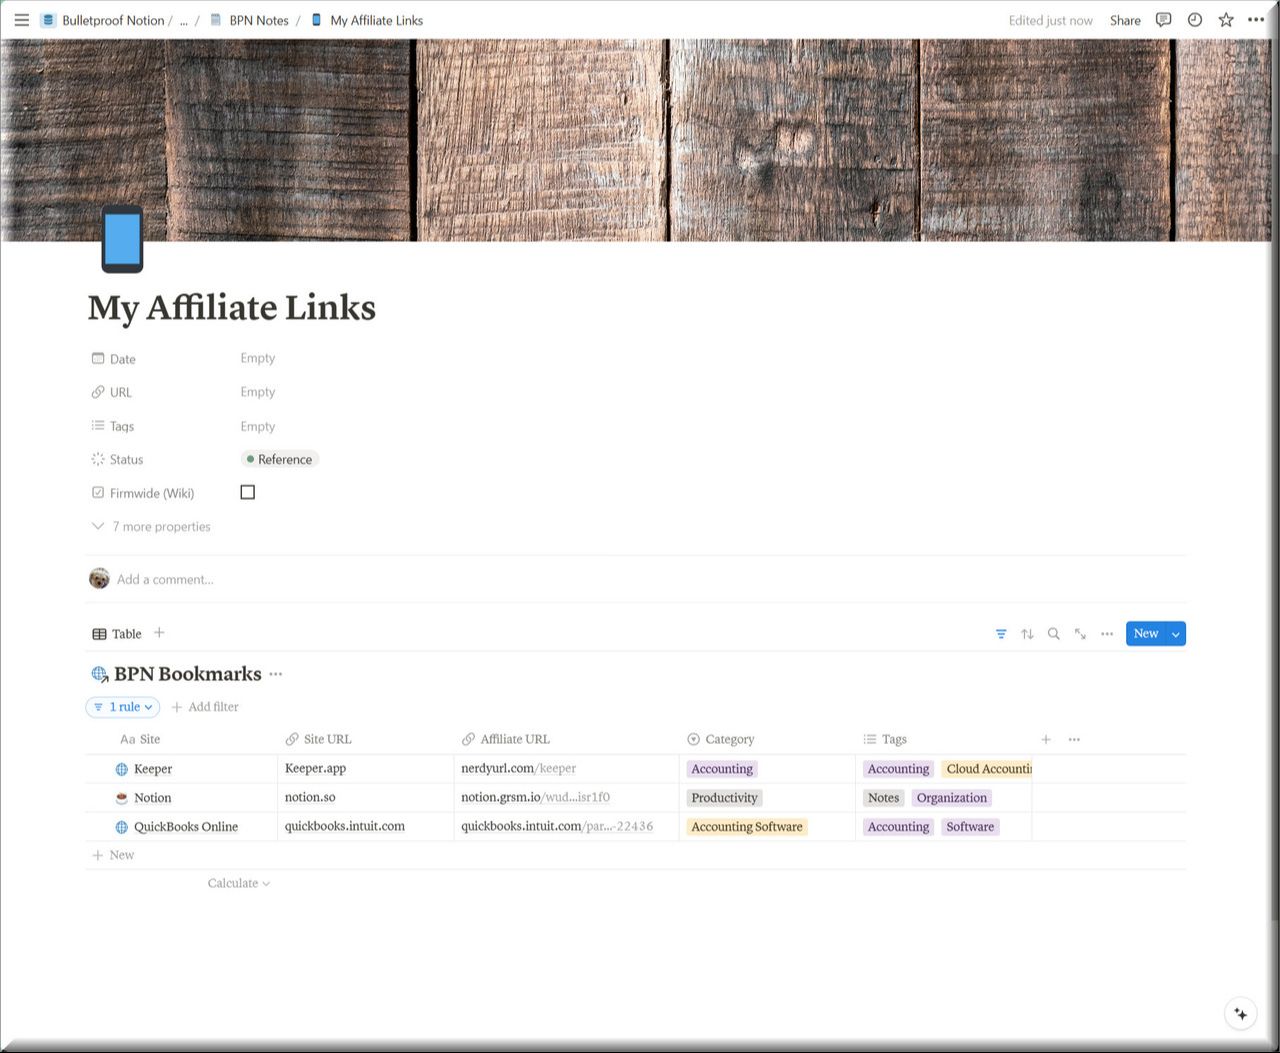Viewport: 1280px width, 1053px height.
Task: Add a new property column with plus
Action: tap(1046, 739)
